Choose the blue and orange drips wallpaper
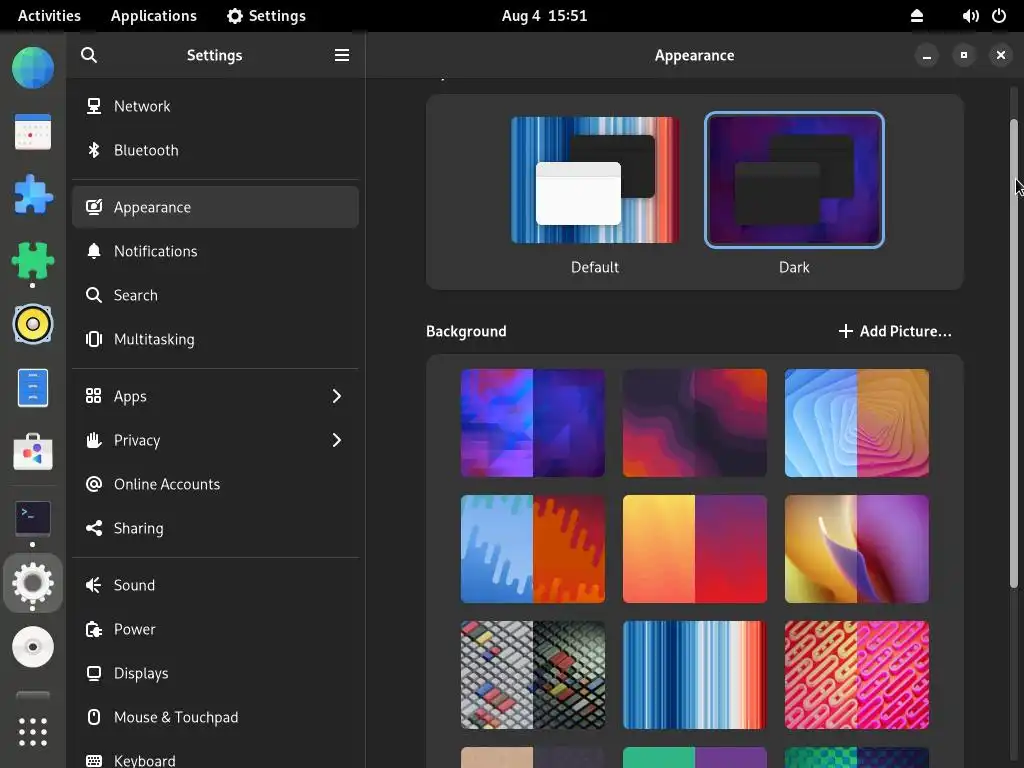This screenshot has height=768, width=1024. pos(533,549)
